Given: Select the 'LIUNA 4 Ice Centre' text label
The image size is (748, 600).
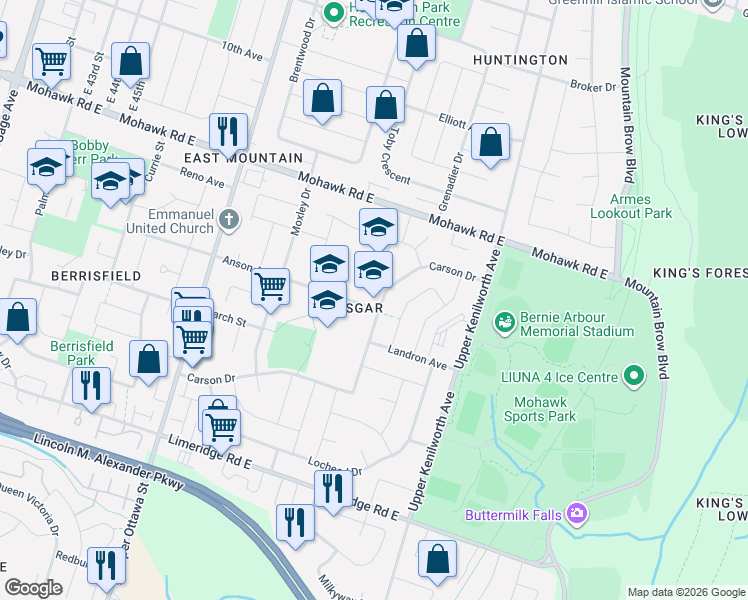Looking at the screenshot, I should (559, 377).
